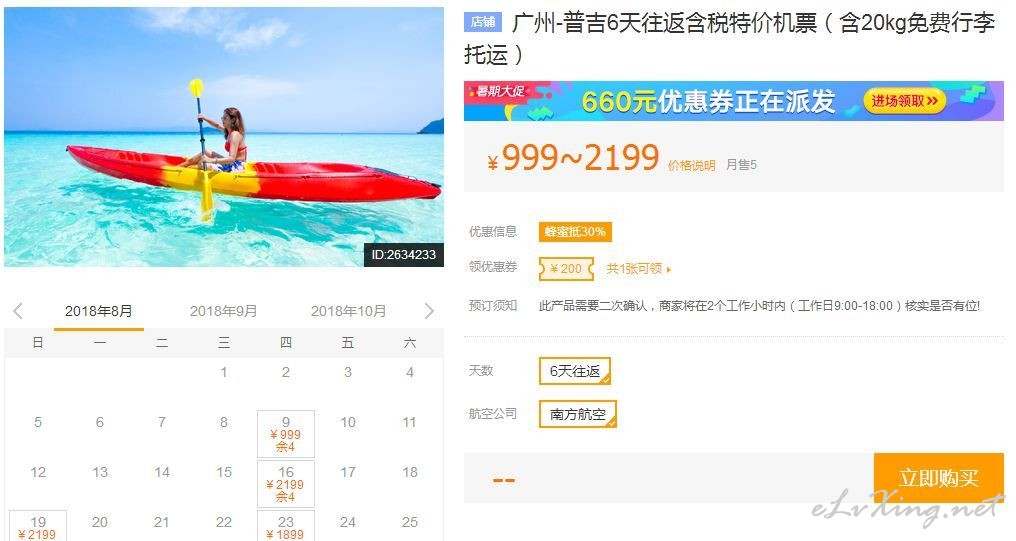This screenshot has width=1016, height=541.
Task: Expand 共1张可领 coupon list
Action: [638, 268]
